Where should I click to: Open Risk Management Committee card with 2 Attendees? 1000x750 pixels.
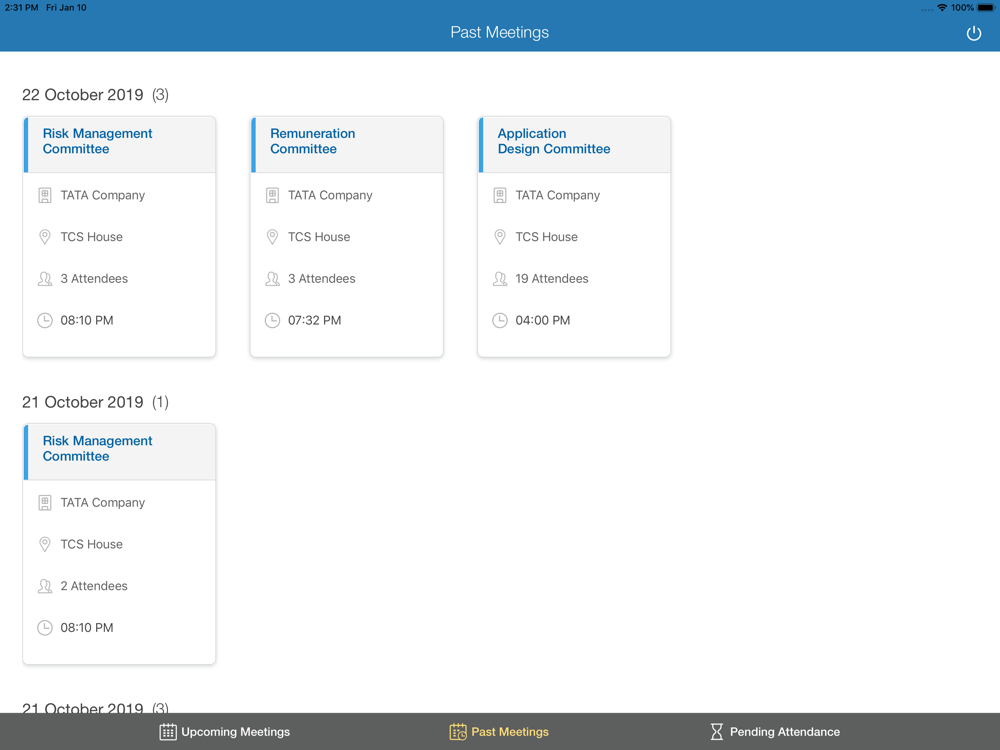(x=119, y=544)
